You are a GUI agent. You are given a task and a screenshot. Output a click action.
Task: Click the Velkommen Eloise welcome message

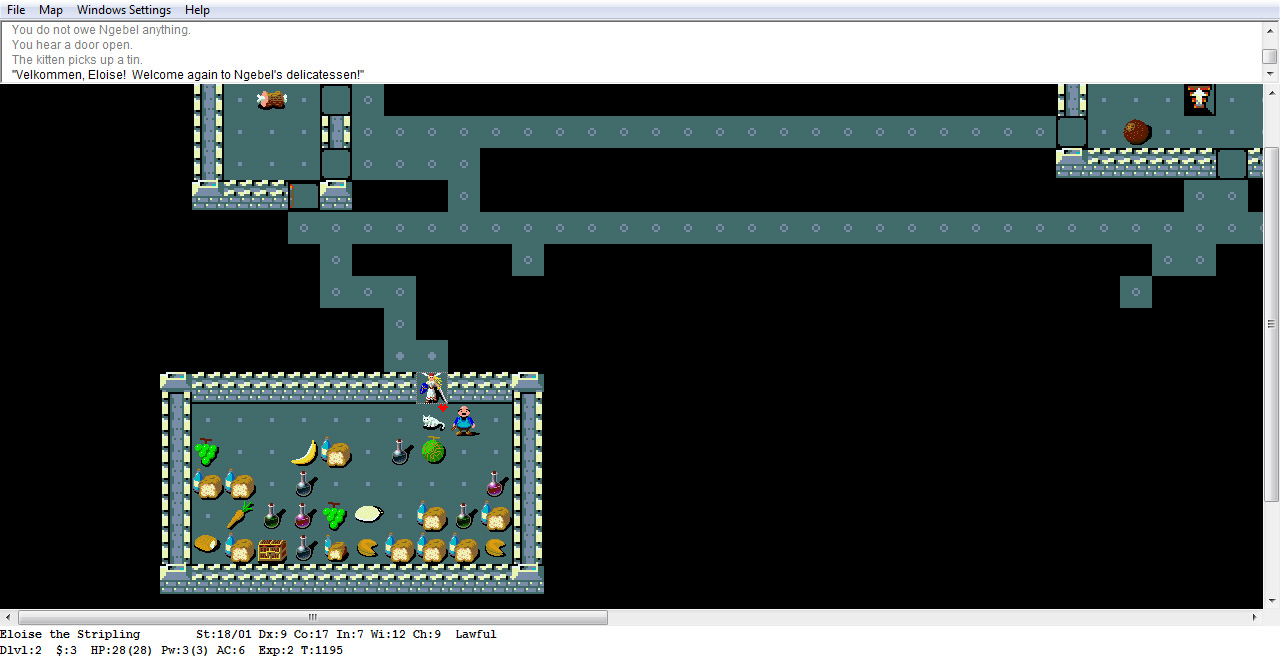[188, 75]
